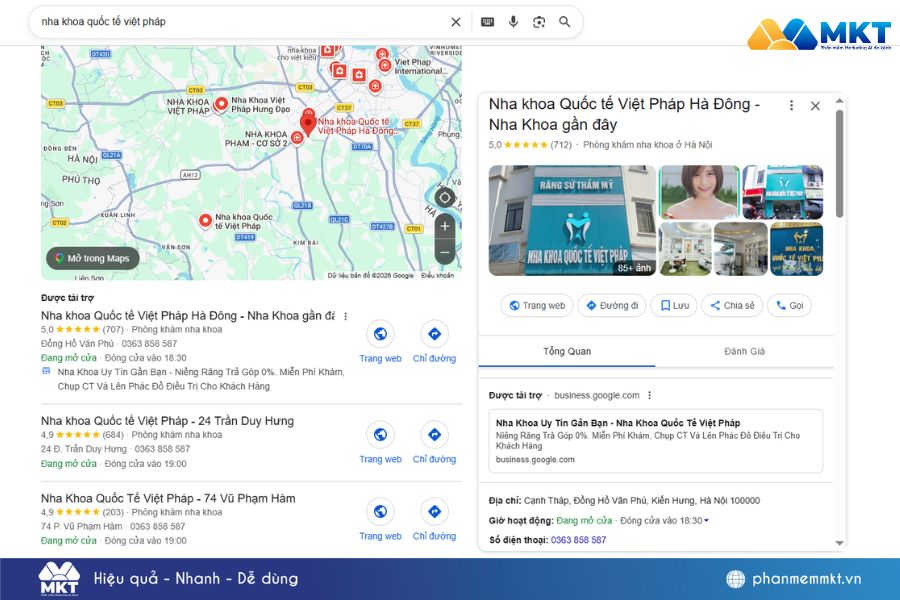Image resolution: width=900 pixels, height=600 pixels.
Task: Click the magnifier search icon
Action: [565, 22]
